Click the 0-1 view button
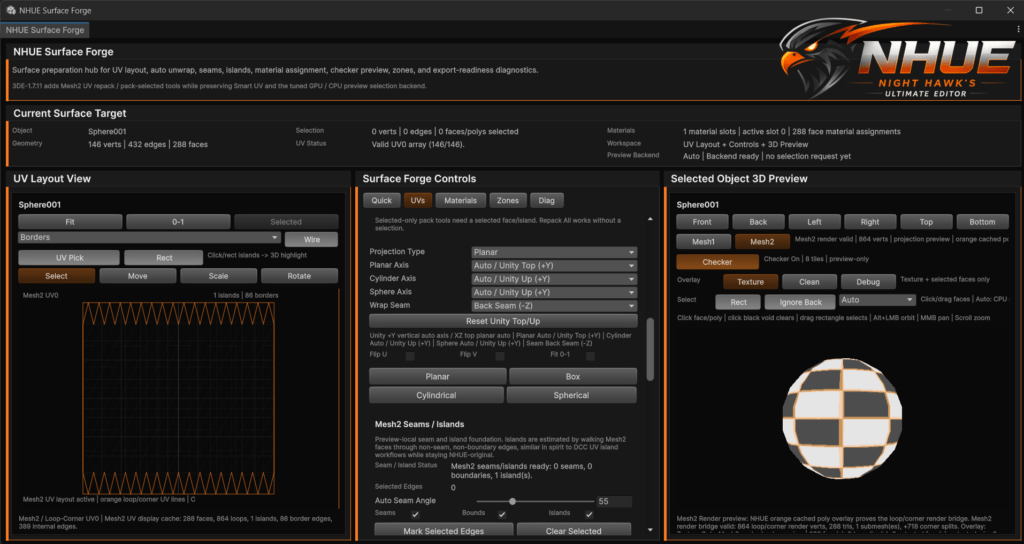This screenshot has width=1024, height=544. click(x=178, y=222)
